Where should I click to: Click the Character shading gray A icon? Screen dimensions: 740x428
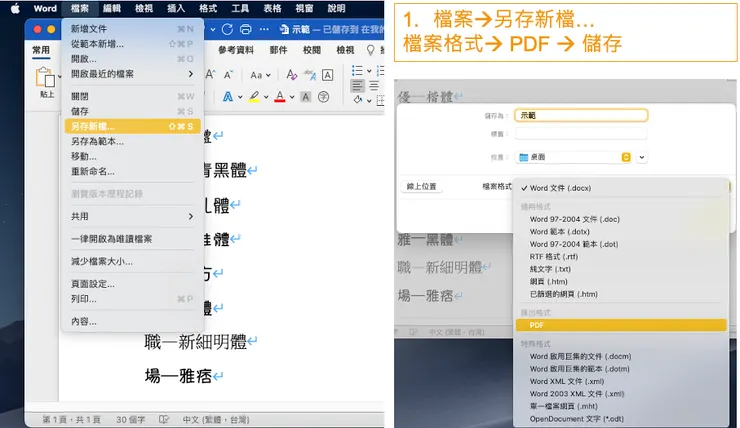click(306, 97)
